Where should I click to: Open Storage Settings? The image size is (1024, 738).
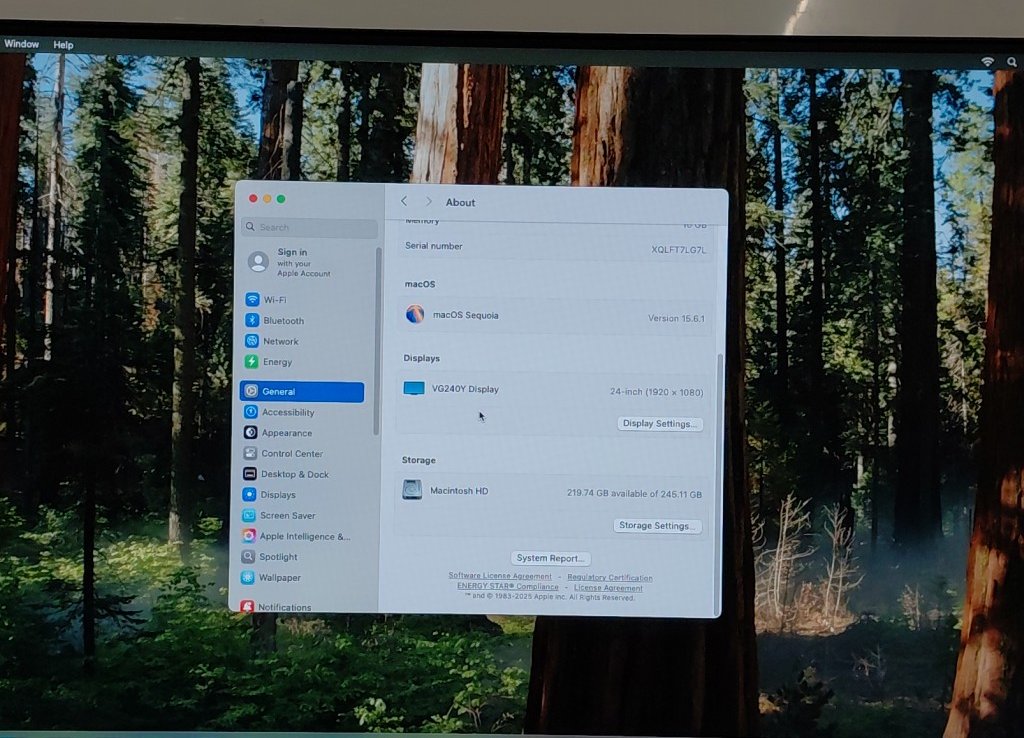658,526
